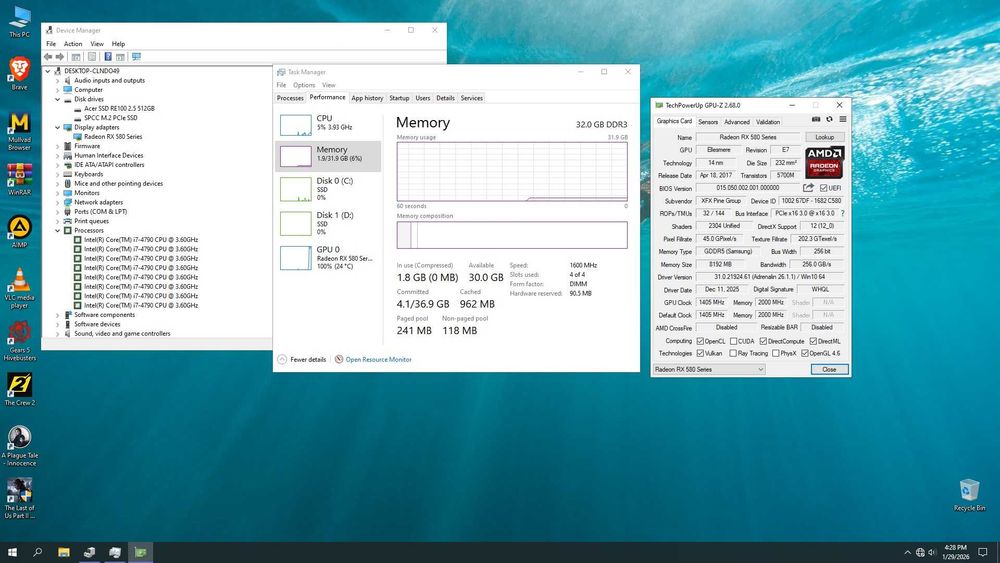
Task: Open the Radeon RX 580 Series GPU dropdown
Action: click(709, 369)
